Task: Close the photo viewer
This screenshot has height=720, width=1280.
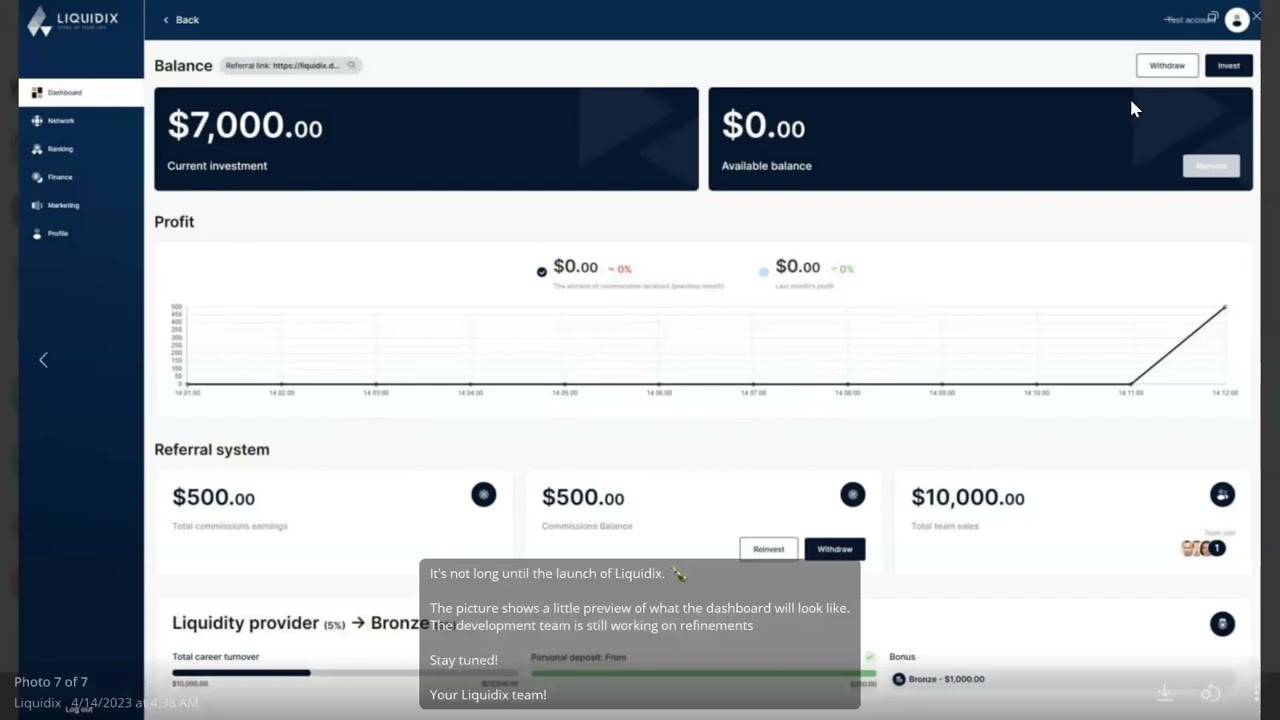Action: point(1257,16)
